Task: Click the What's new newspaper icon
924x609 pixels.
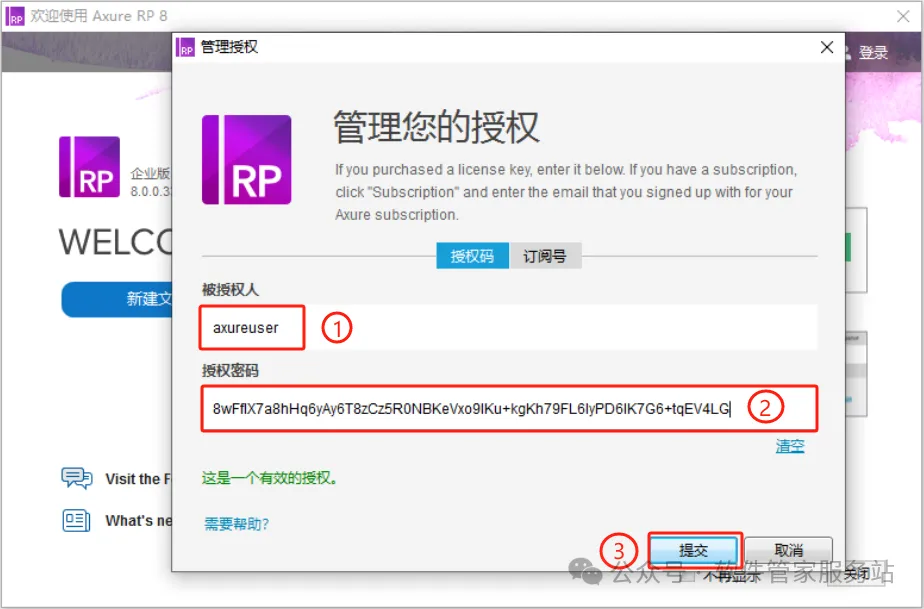Action: point(77,521)
